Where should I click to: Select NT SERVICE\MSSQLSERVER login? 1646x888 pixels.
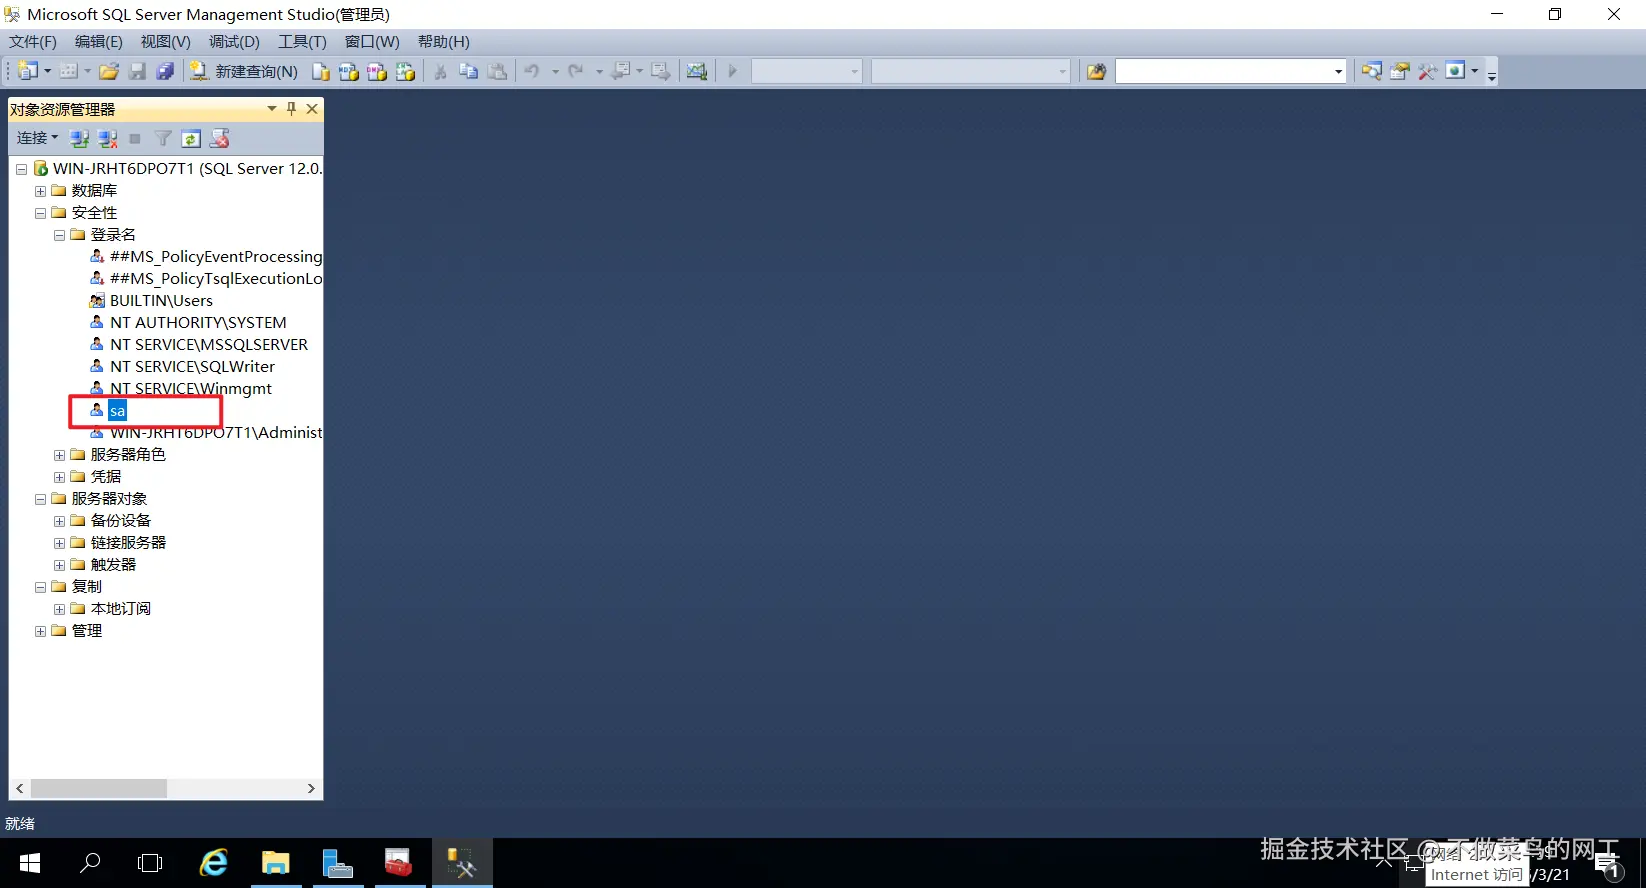tap(209, 345)
